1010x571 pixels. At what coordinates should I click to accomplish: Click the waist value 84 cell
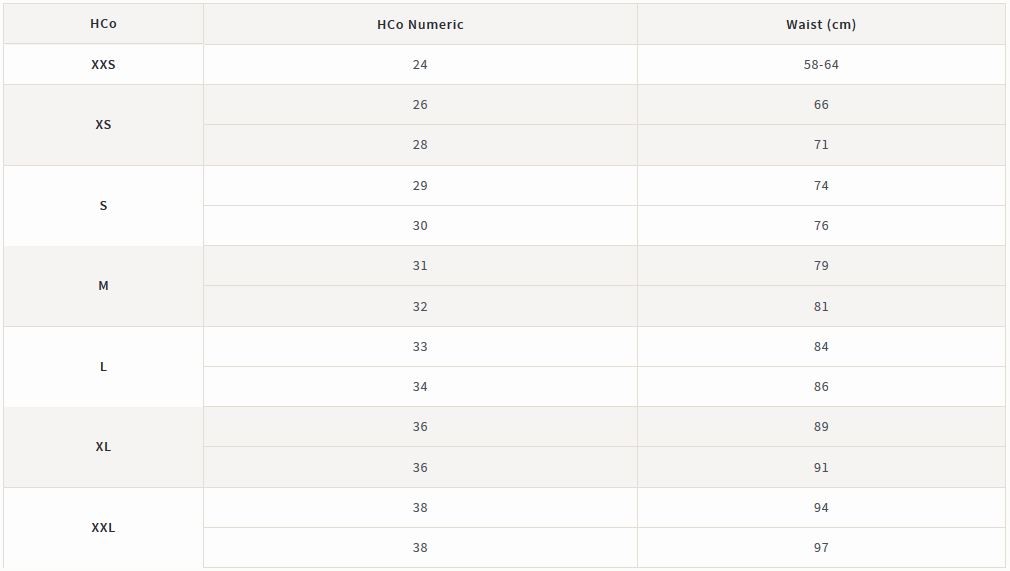(x=821, y=347)
